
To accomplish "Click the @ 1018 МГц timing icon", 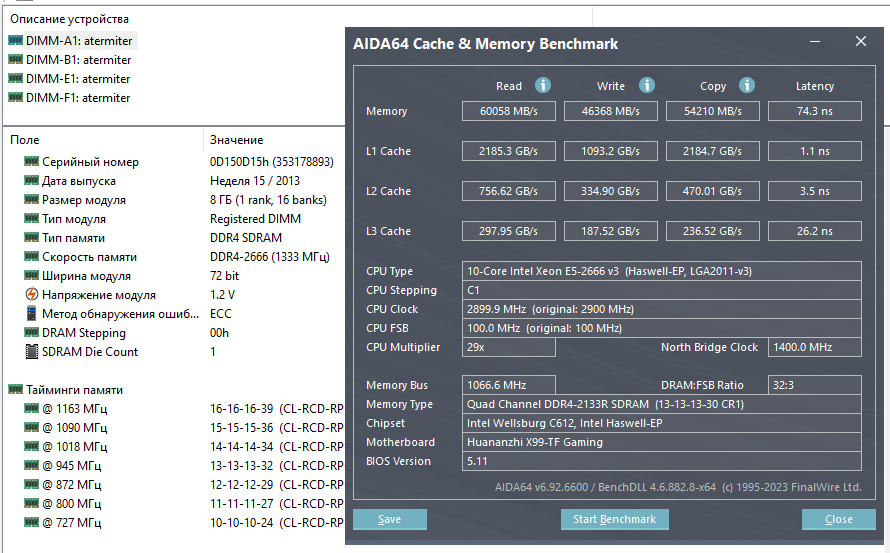I will pyautogui.click(x=32, y=446).
